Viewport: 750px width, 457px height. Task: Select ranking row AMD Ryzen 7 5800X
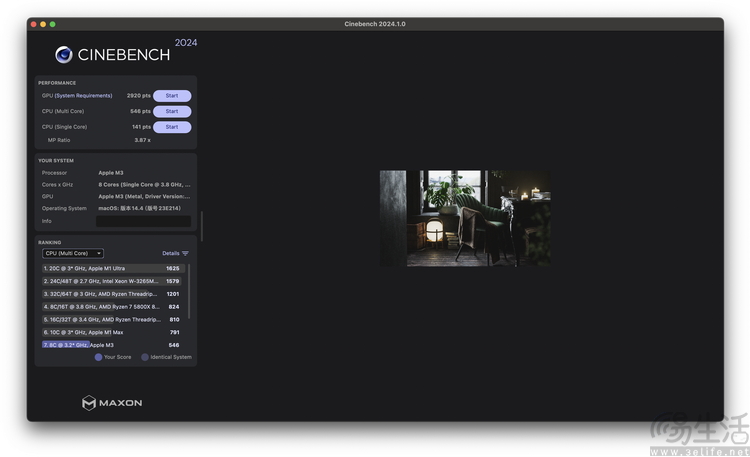(x=113, y=307)
